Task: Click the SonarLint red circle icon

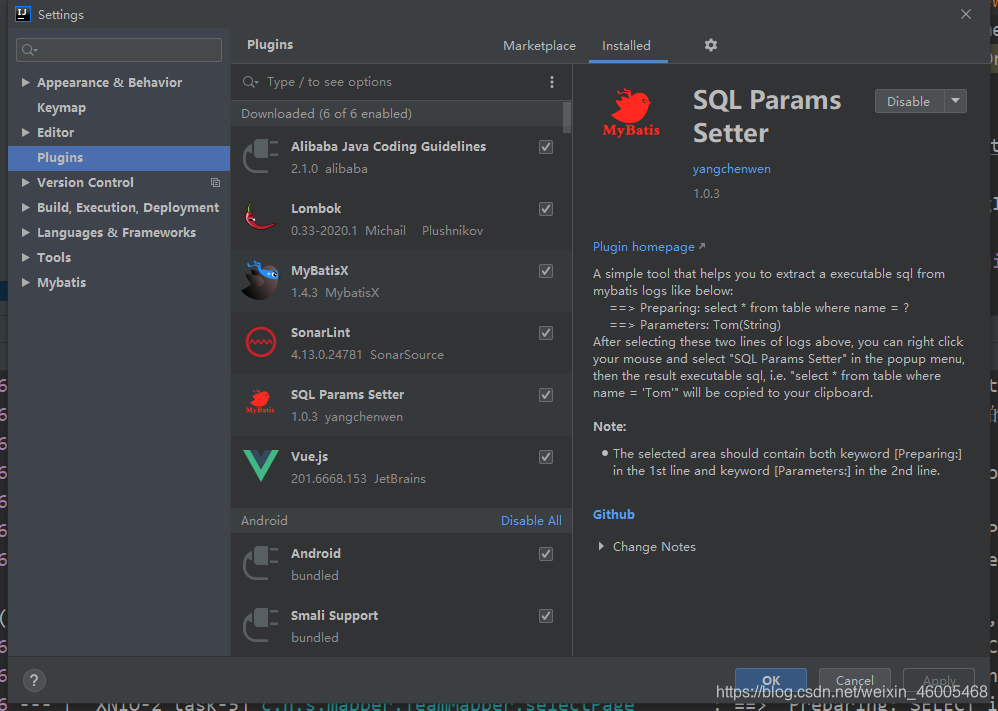Action: click(x=261, y=342)
